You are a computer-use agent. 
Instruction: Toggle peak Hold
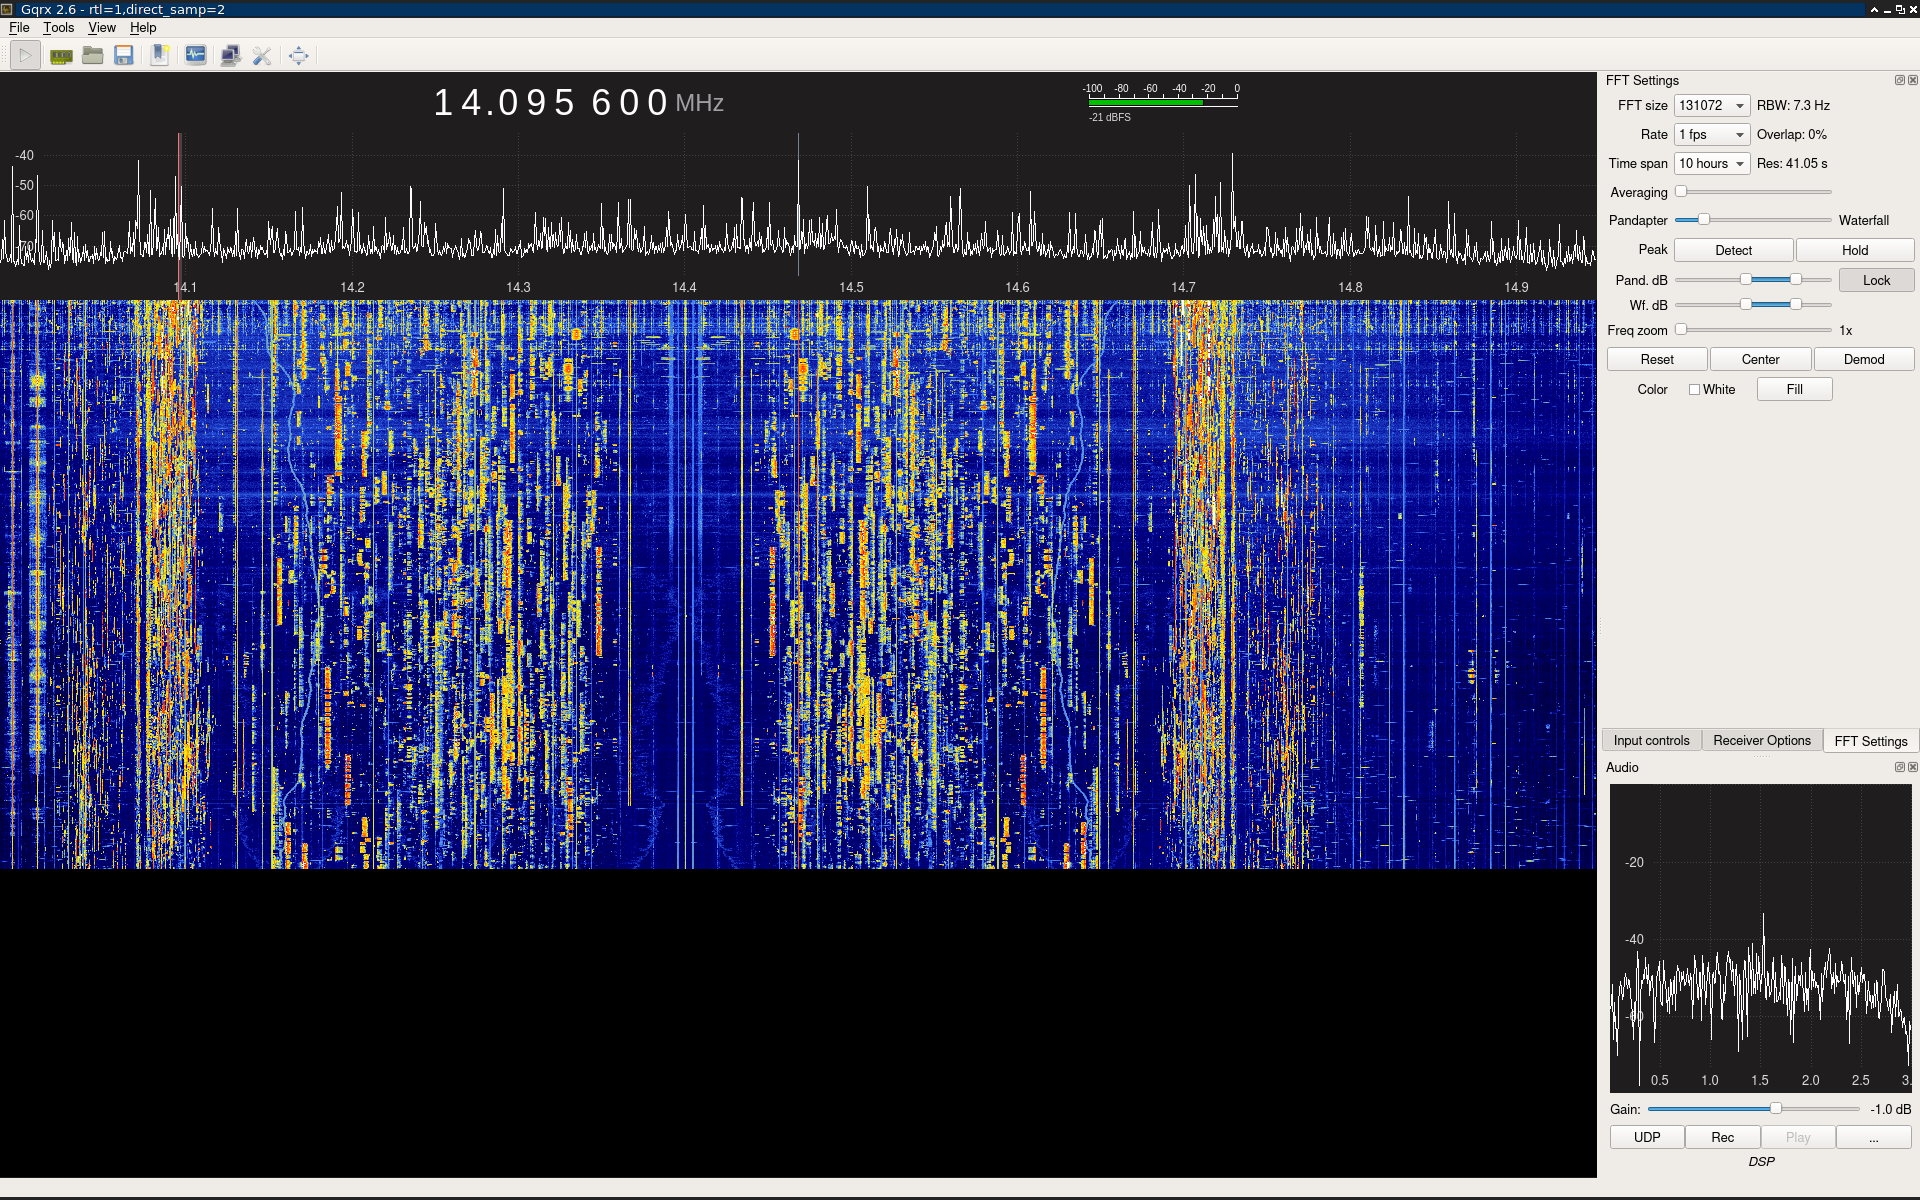pos(1855,250)
